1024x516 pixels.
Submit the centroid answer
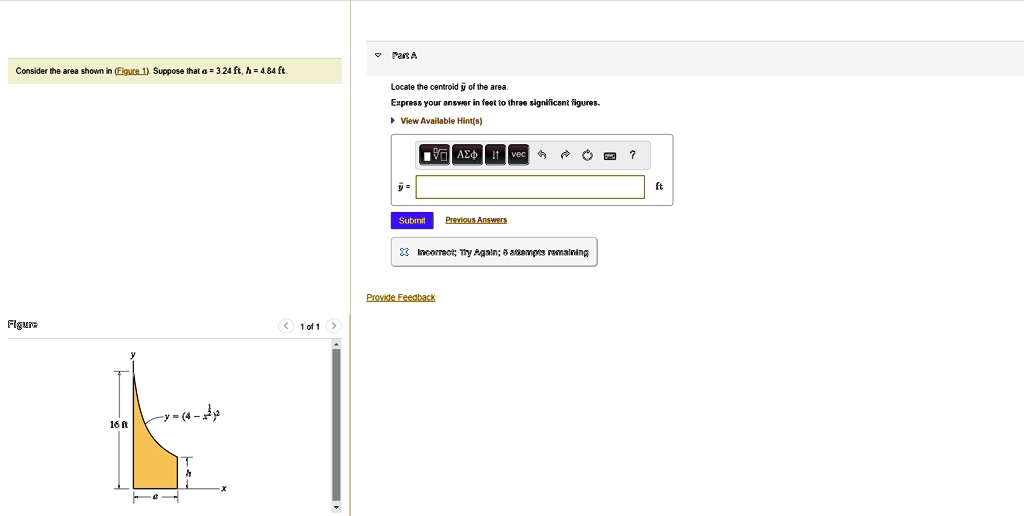click(411, 220)
